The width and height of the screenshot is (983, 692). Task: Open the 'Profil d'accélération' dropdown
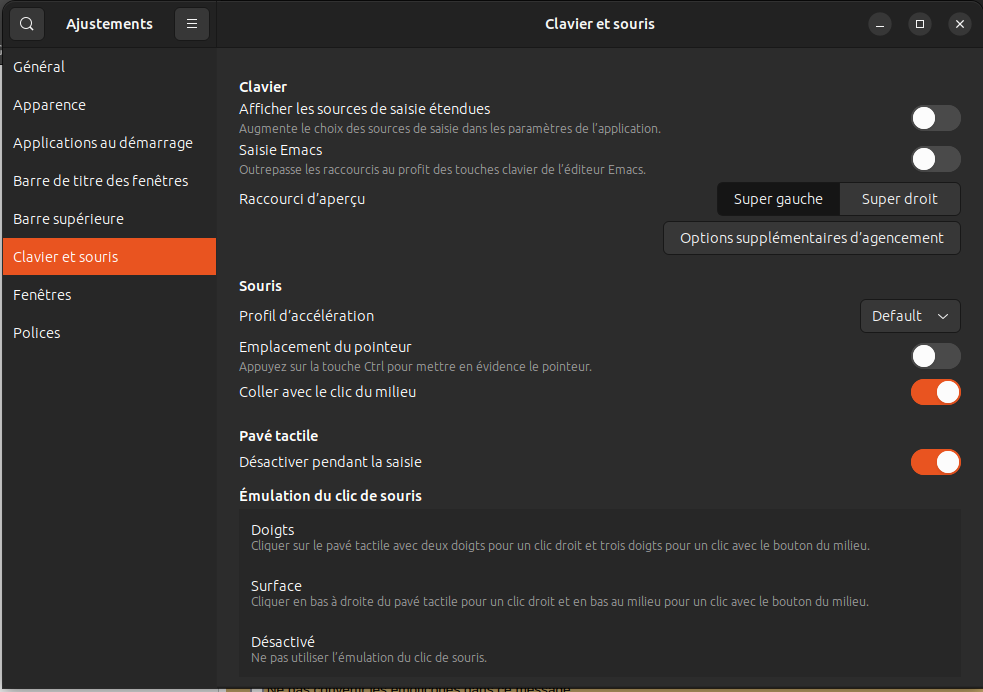point(909,315)
